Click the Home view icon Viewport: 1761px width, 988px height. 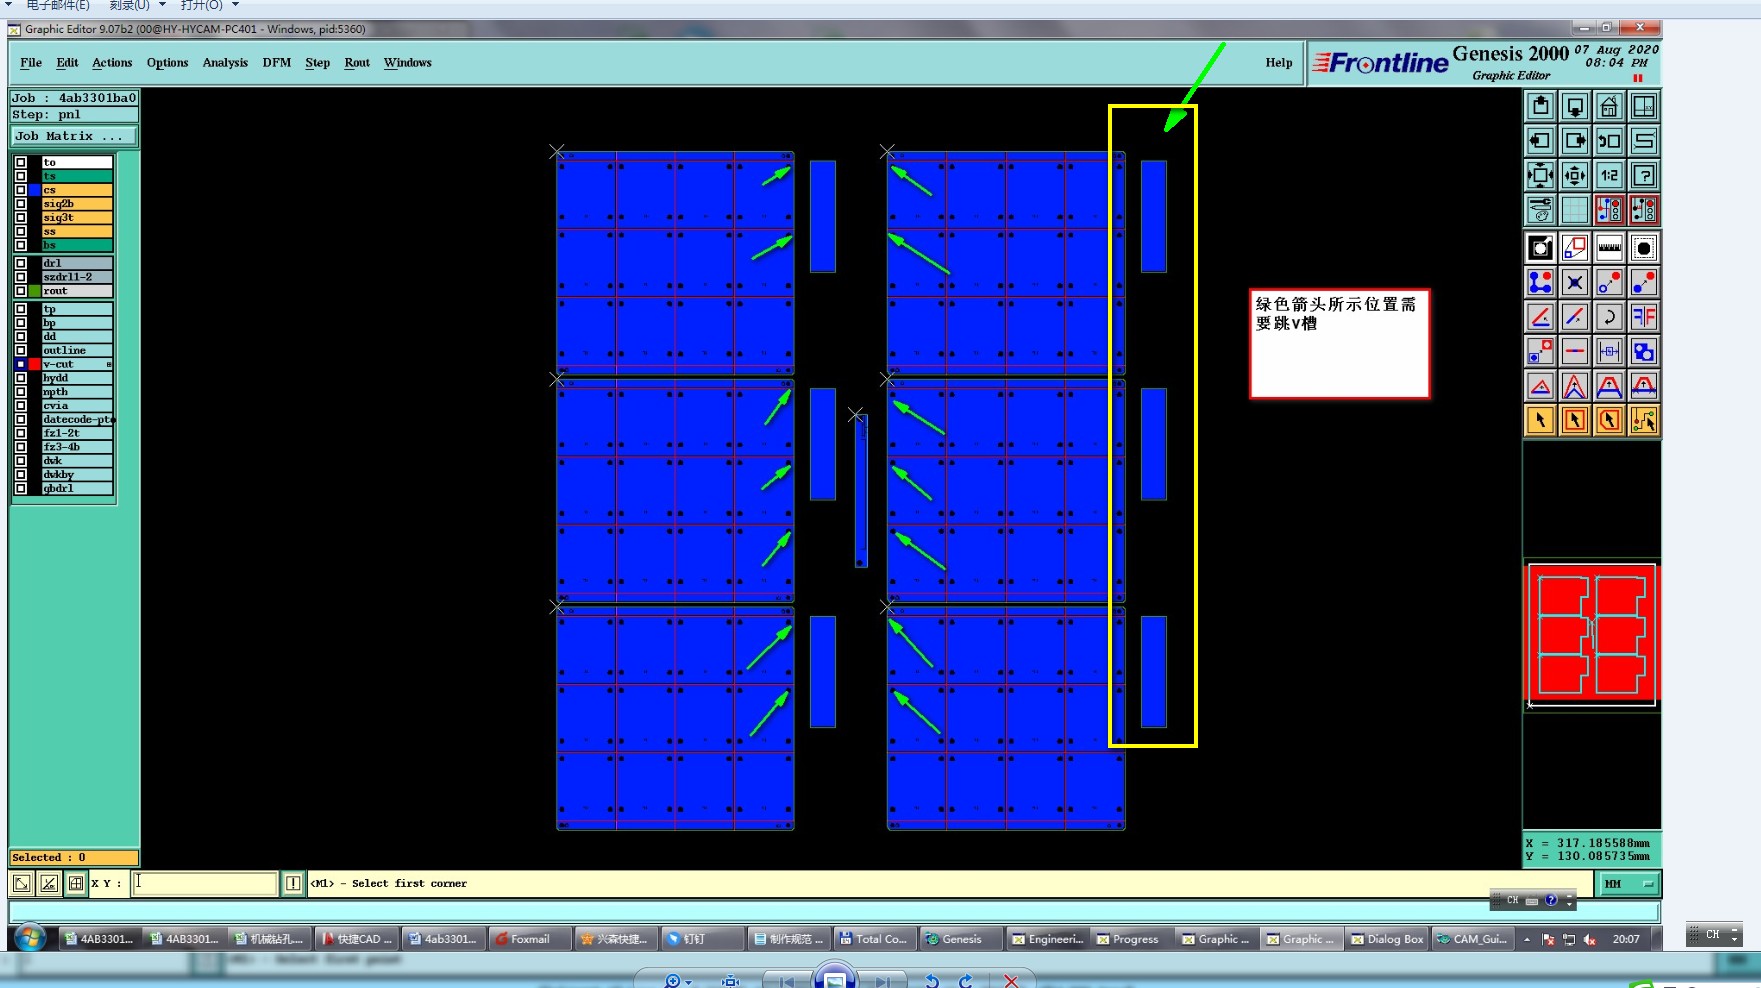pyautogui.click(x=1609, y=107)
